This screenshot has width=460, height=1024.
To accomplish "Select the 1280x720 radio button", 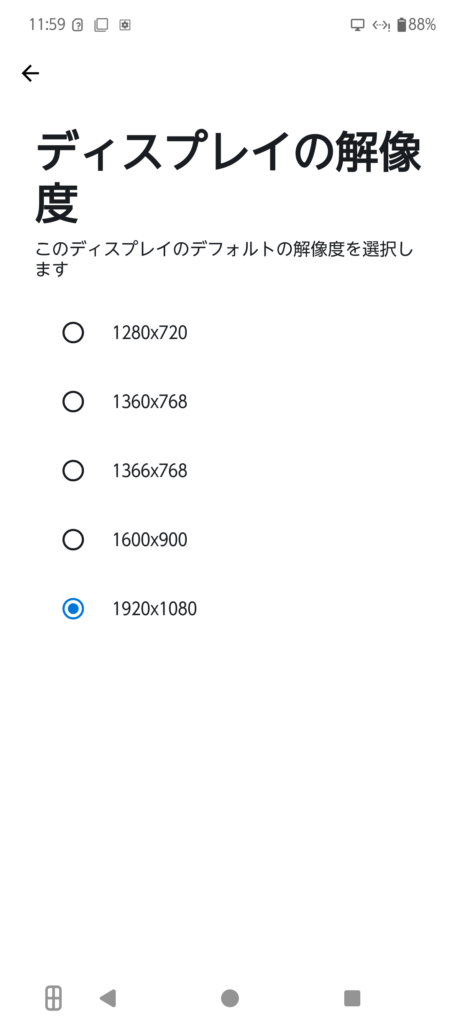I will coord(73,333).
